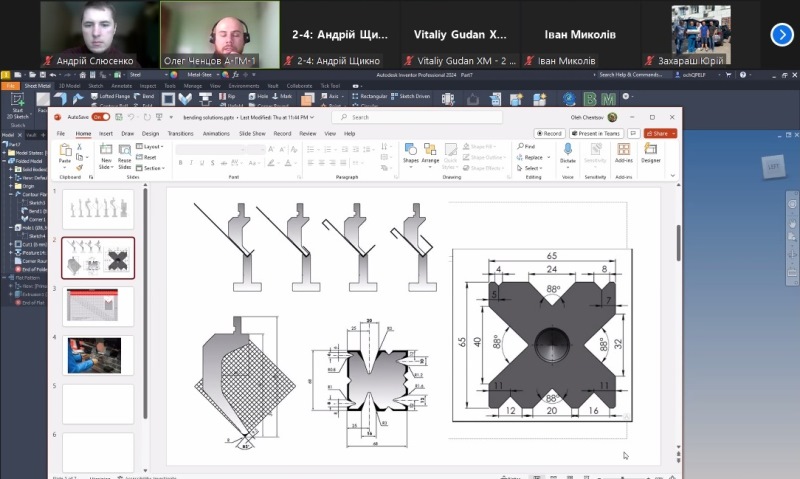Click the PowerPoint Search box
This screenshot has width=800, height=479.
(417, 117)
